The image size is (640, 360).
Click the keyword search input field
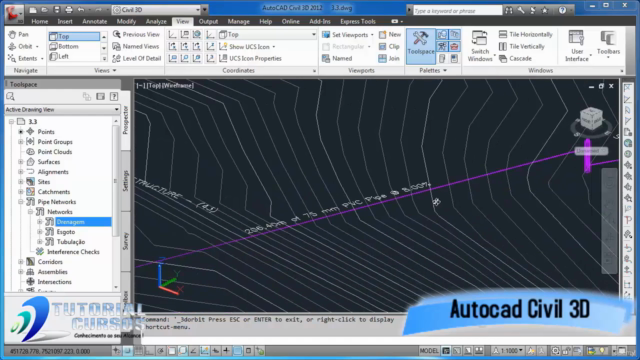[458, 11]
